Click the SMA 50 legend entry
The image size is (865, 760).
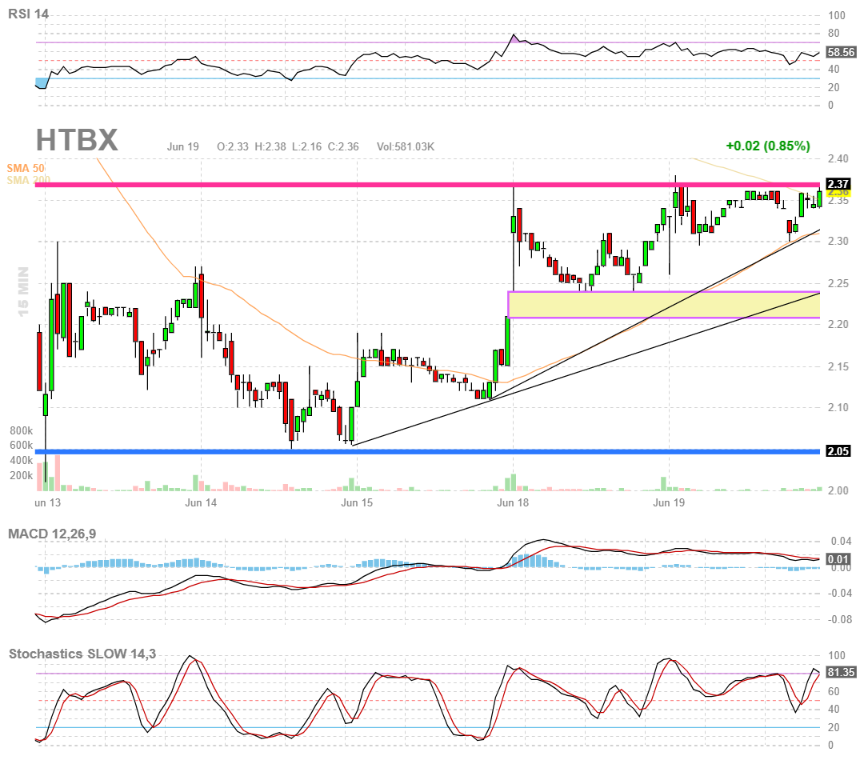(28, 168)
